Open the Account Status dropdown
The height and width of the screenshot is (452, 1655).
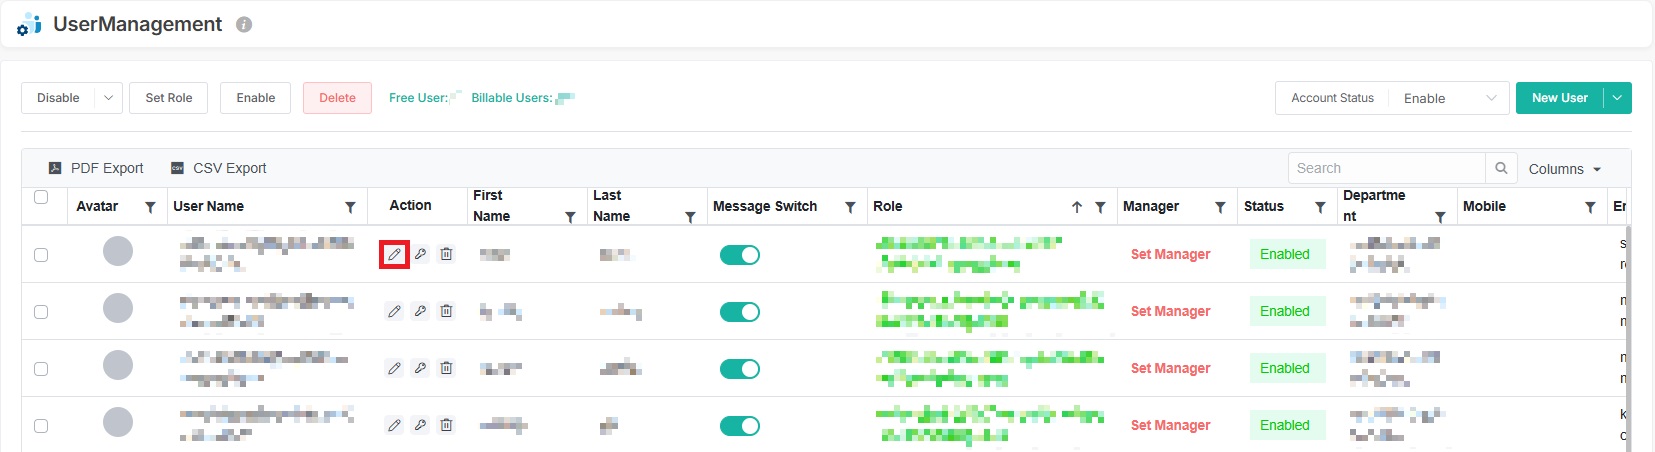[x=1449, y=98]
